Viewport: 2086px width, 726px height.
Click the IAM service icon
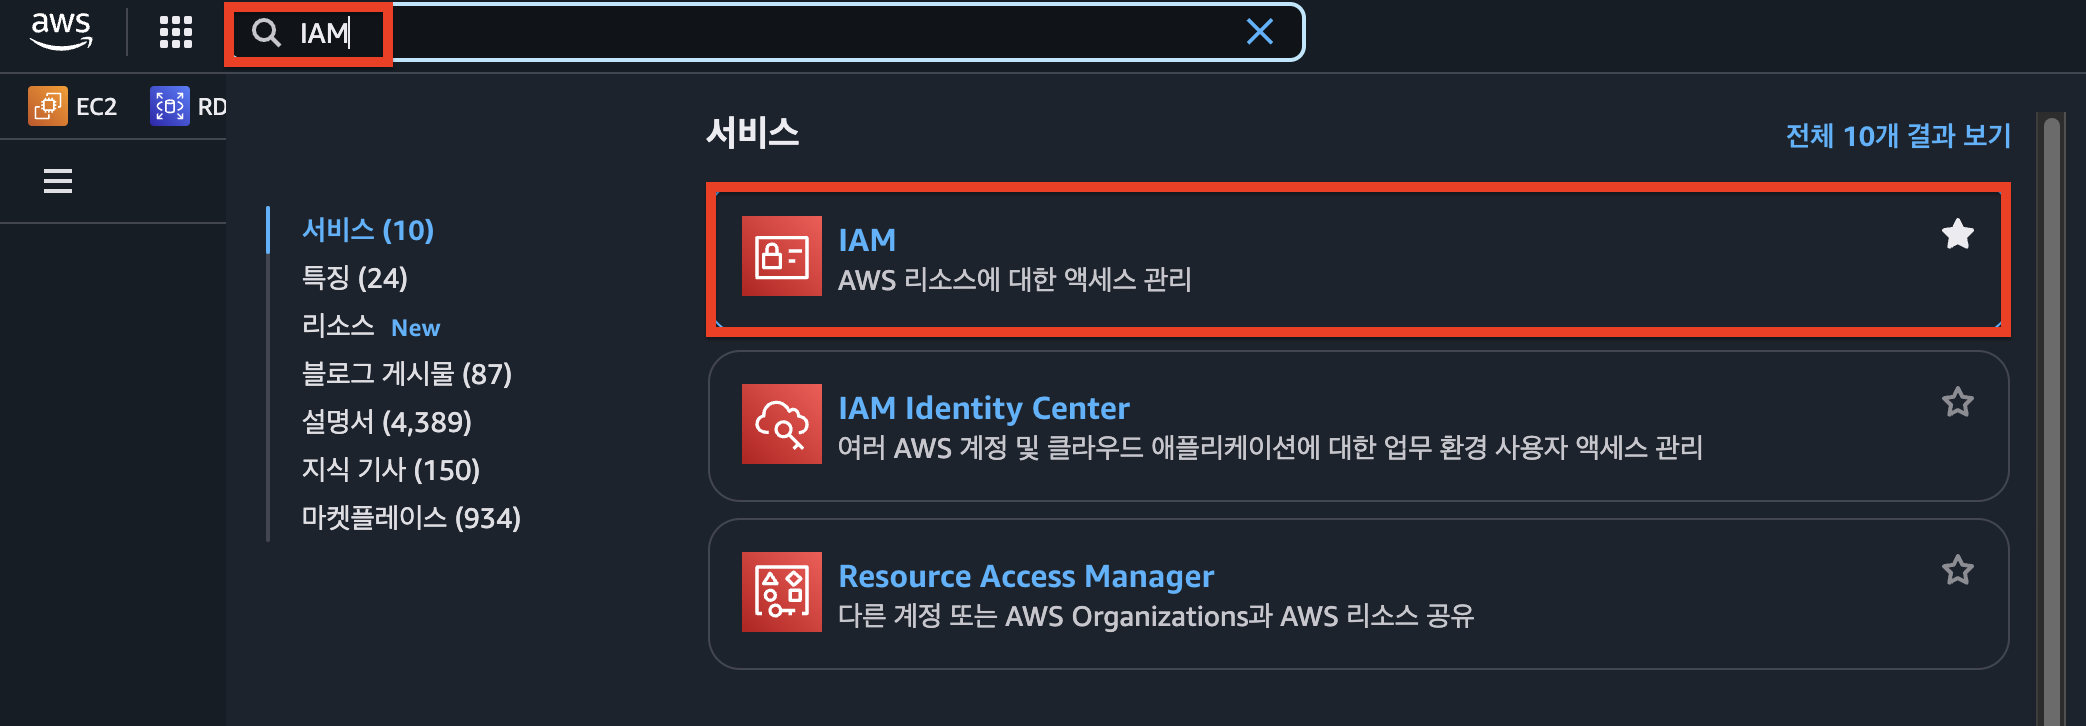pyautogui.click(x=782, y=256)
